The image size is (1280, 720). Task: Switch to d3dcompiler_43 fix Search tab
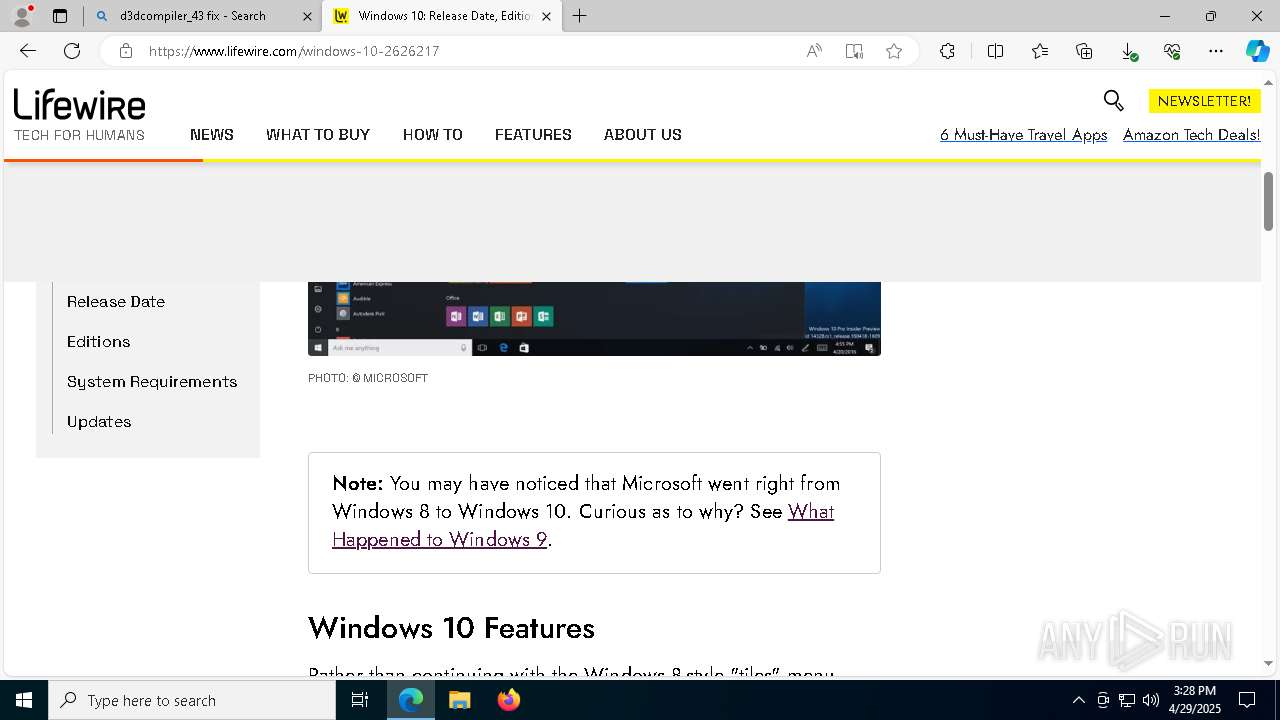pyautogui.click(x=203, y=16)
